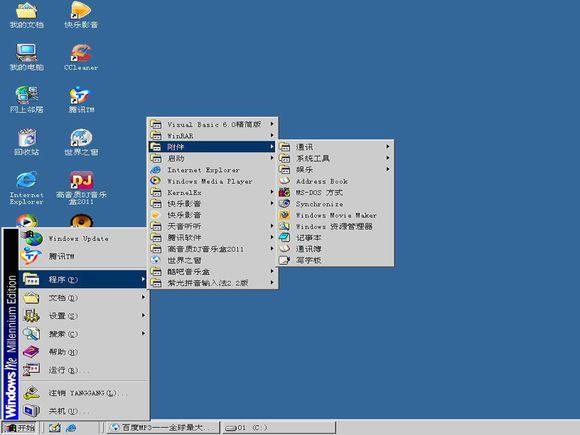This screenshot has width=580, height=435.
Task: Launch 快乐影音 program entry with orange icon
Action: coord(212,215)
